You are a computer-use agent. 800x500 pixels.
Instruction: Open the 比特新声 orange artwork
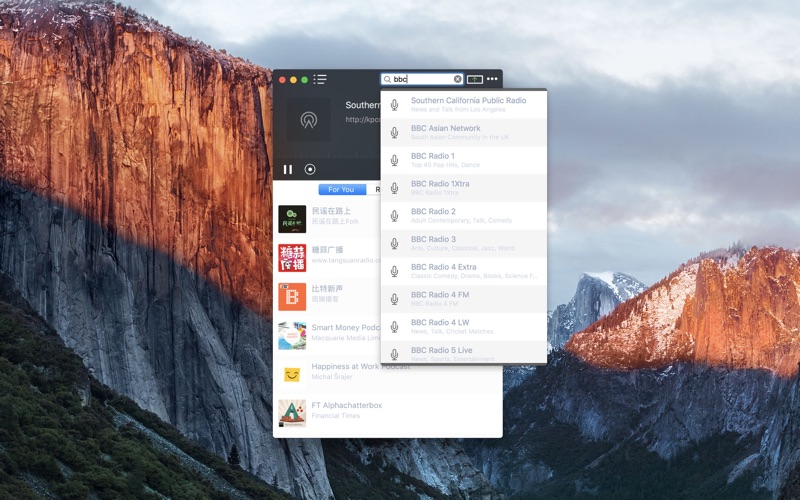[x=292, y=296]
